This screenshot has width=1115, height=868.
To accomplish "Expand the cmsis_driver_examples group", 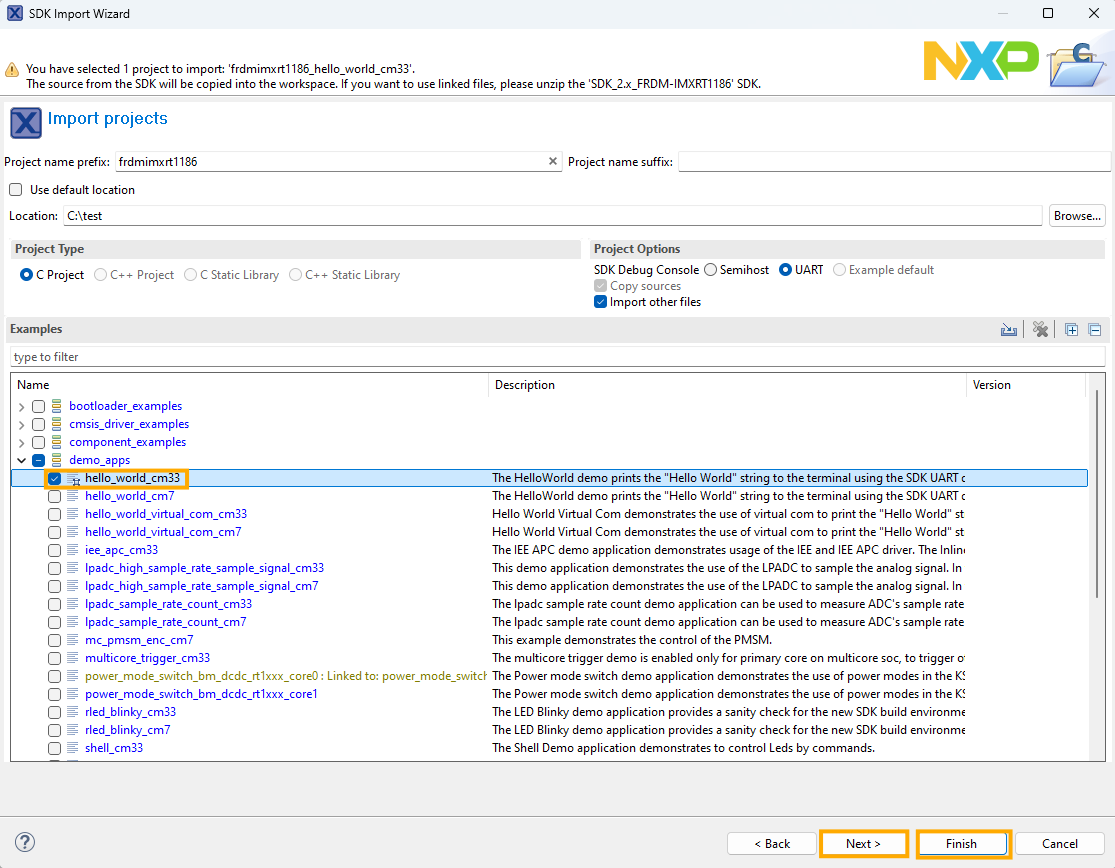I will pos(22,425).
